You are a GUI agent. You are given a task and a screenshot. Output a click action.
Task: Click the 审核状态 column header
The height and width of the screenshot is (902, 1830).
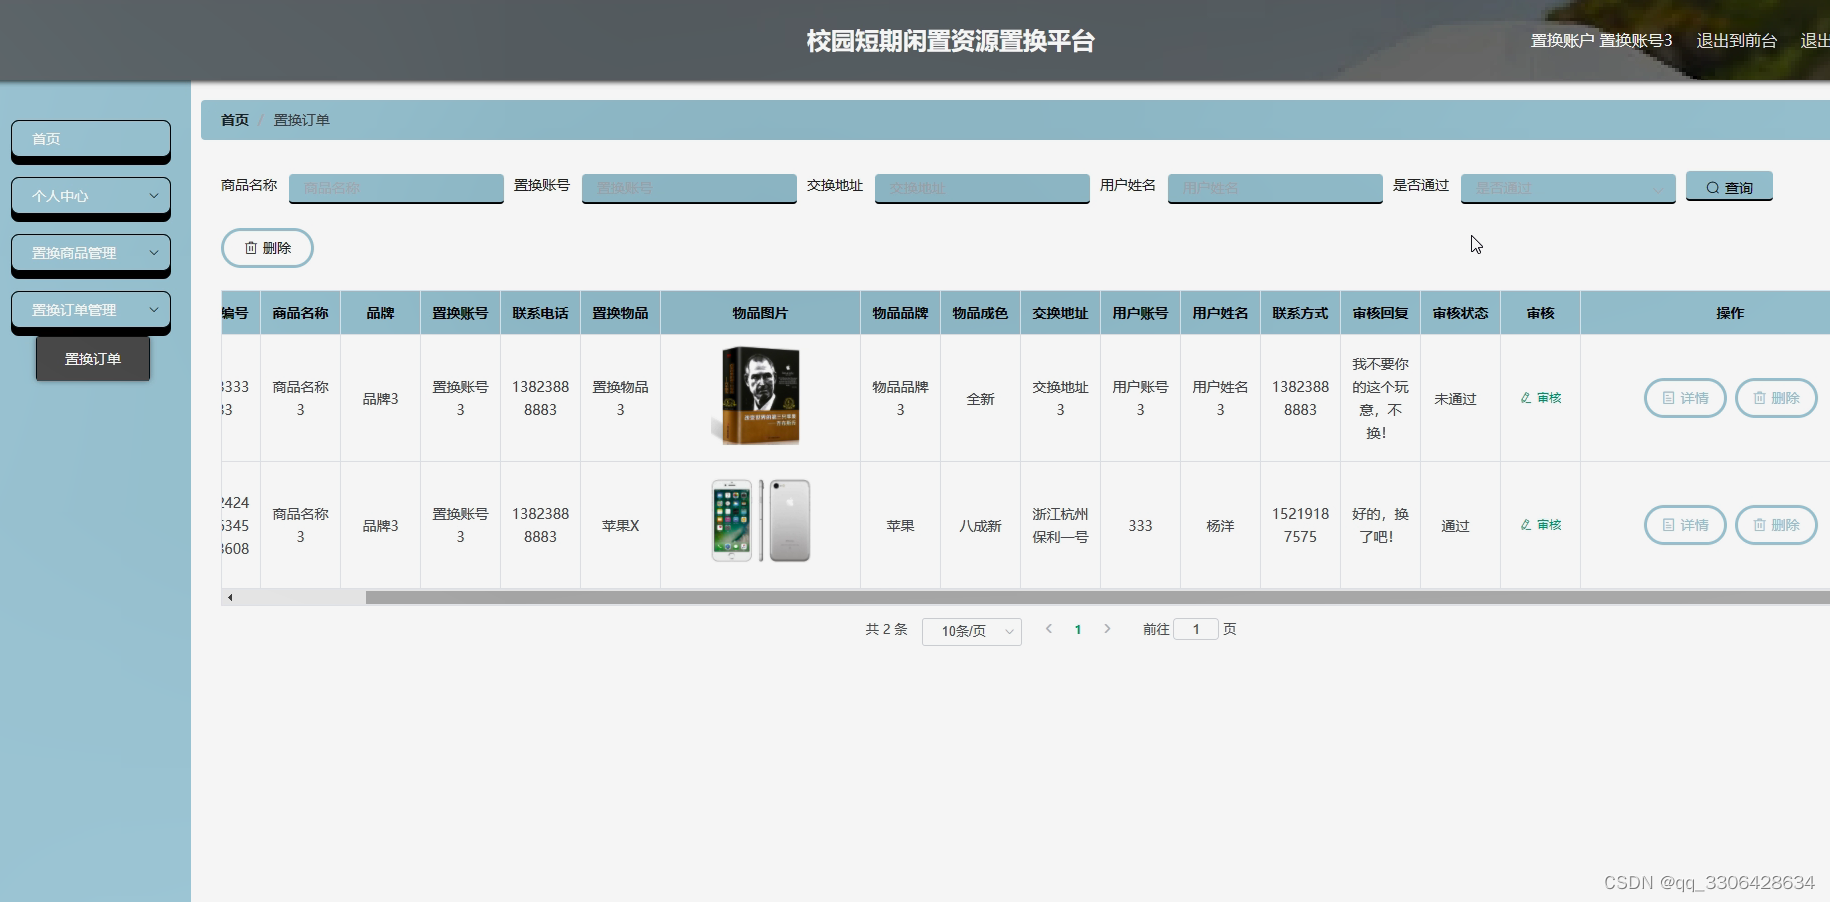tap(1460, 313)
